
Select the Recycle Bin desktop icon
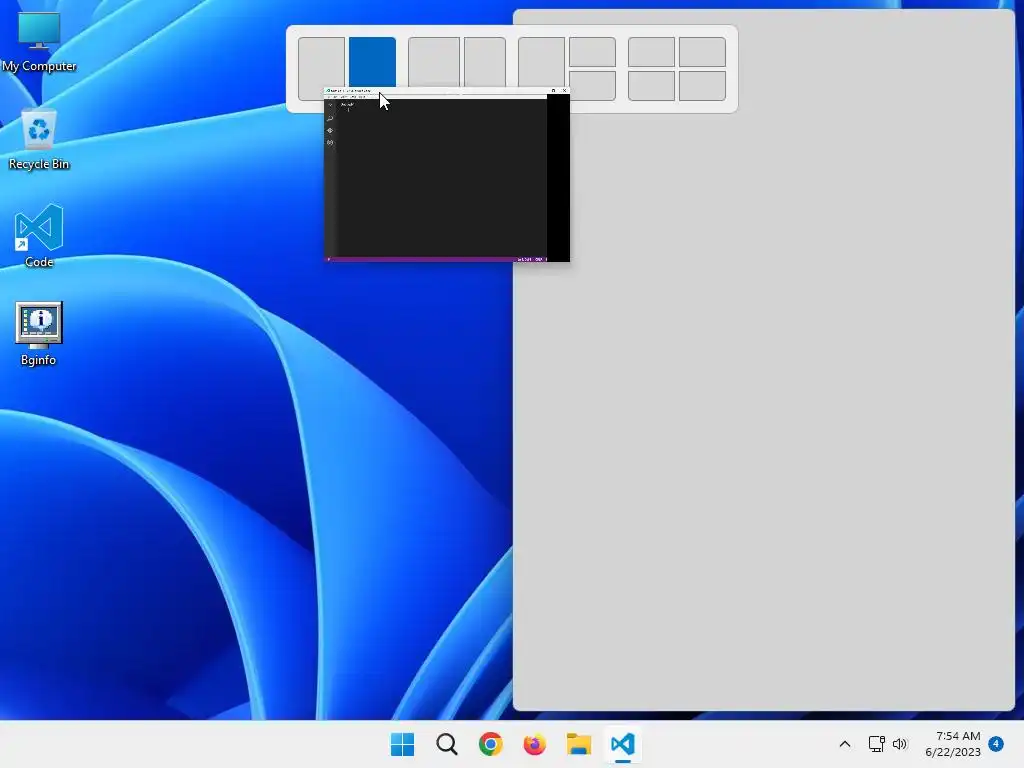(x=39, y=140)
